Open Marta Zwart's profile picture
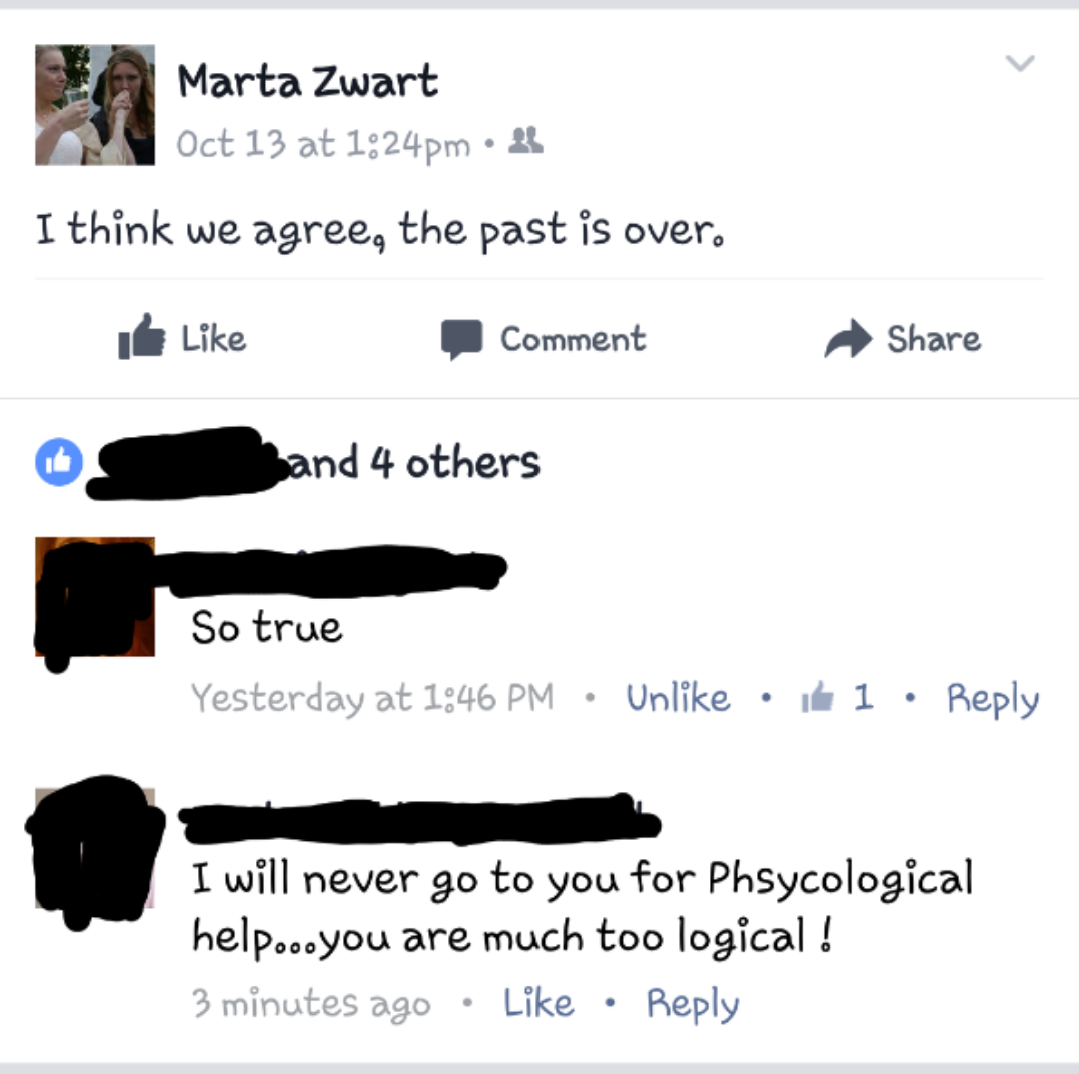Screen dimensions: 1079x1074 [x=95, y=105]
